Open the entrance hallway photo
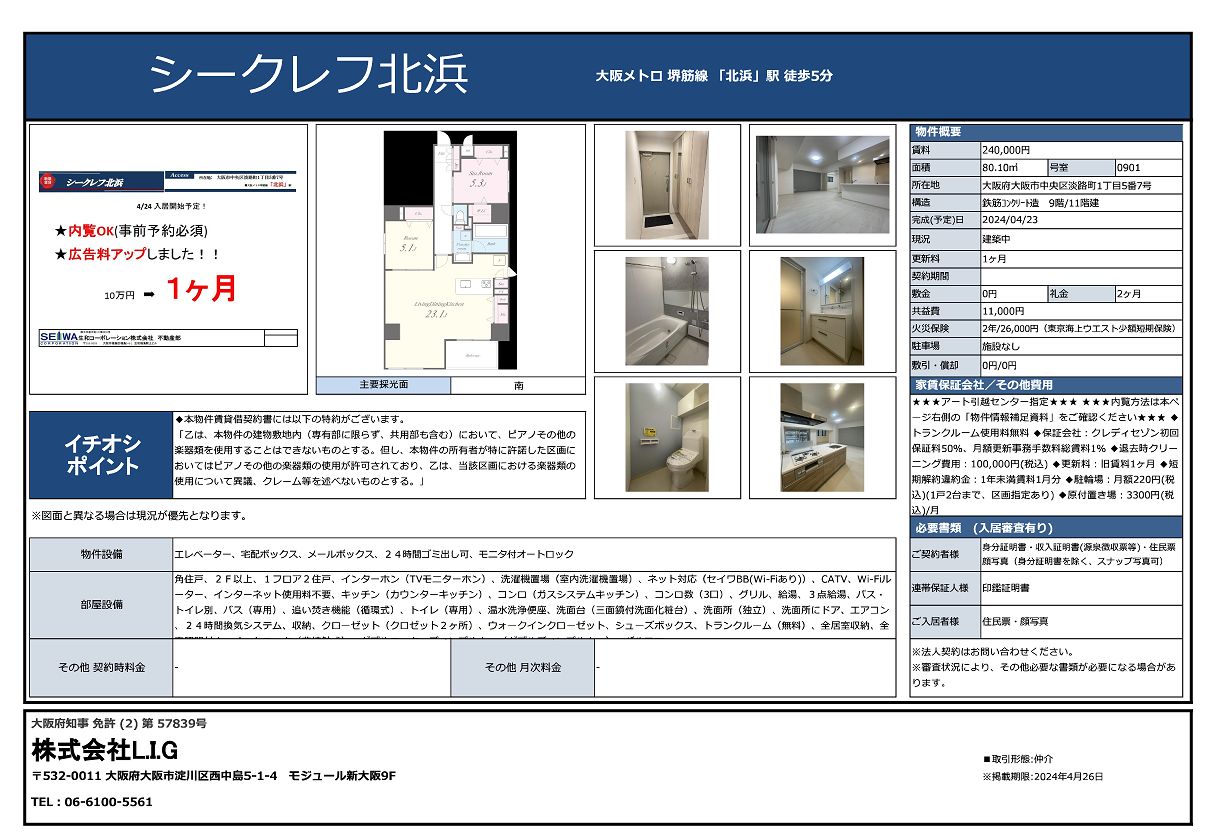The height and width of the screenshot is (836, 1213). click(667, 183)
